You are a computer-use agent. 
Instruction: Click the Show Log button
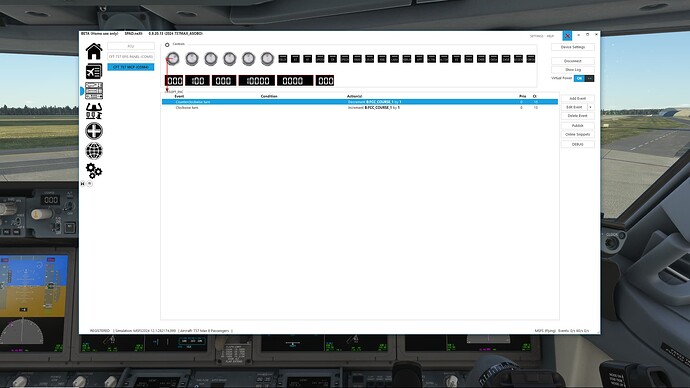pos(573,70)
